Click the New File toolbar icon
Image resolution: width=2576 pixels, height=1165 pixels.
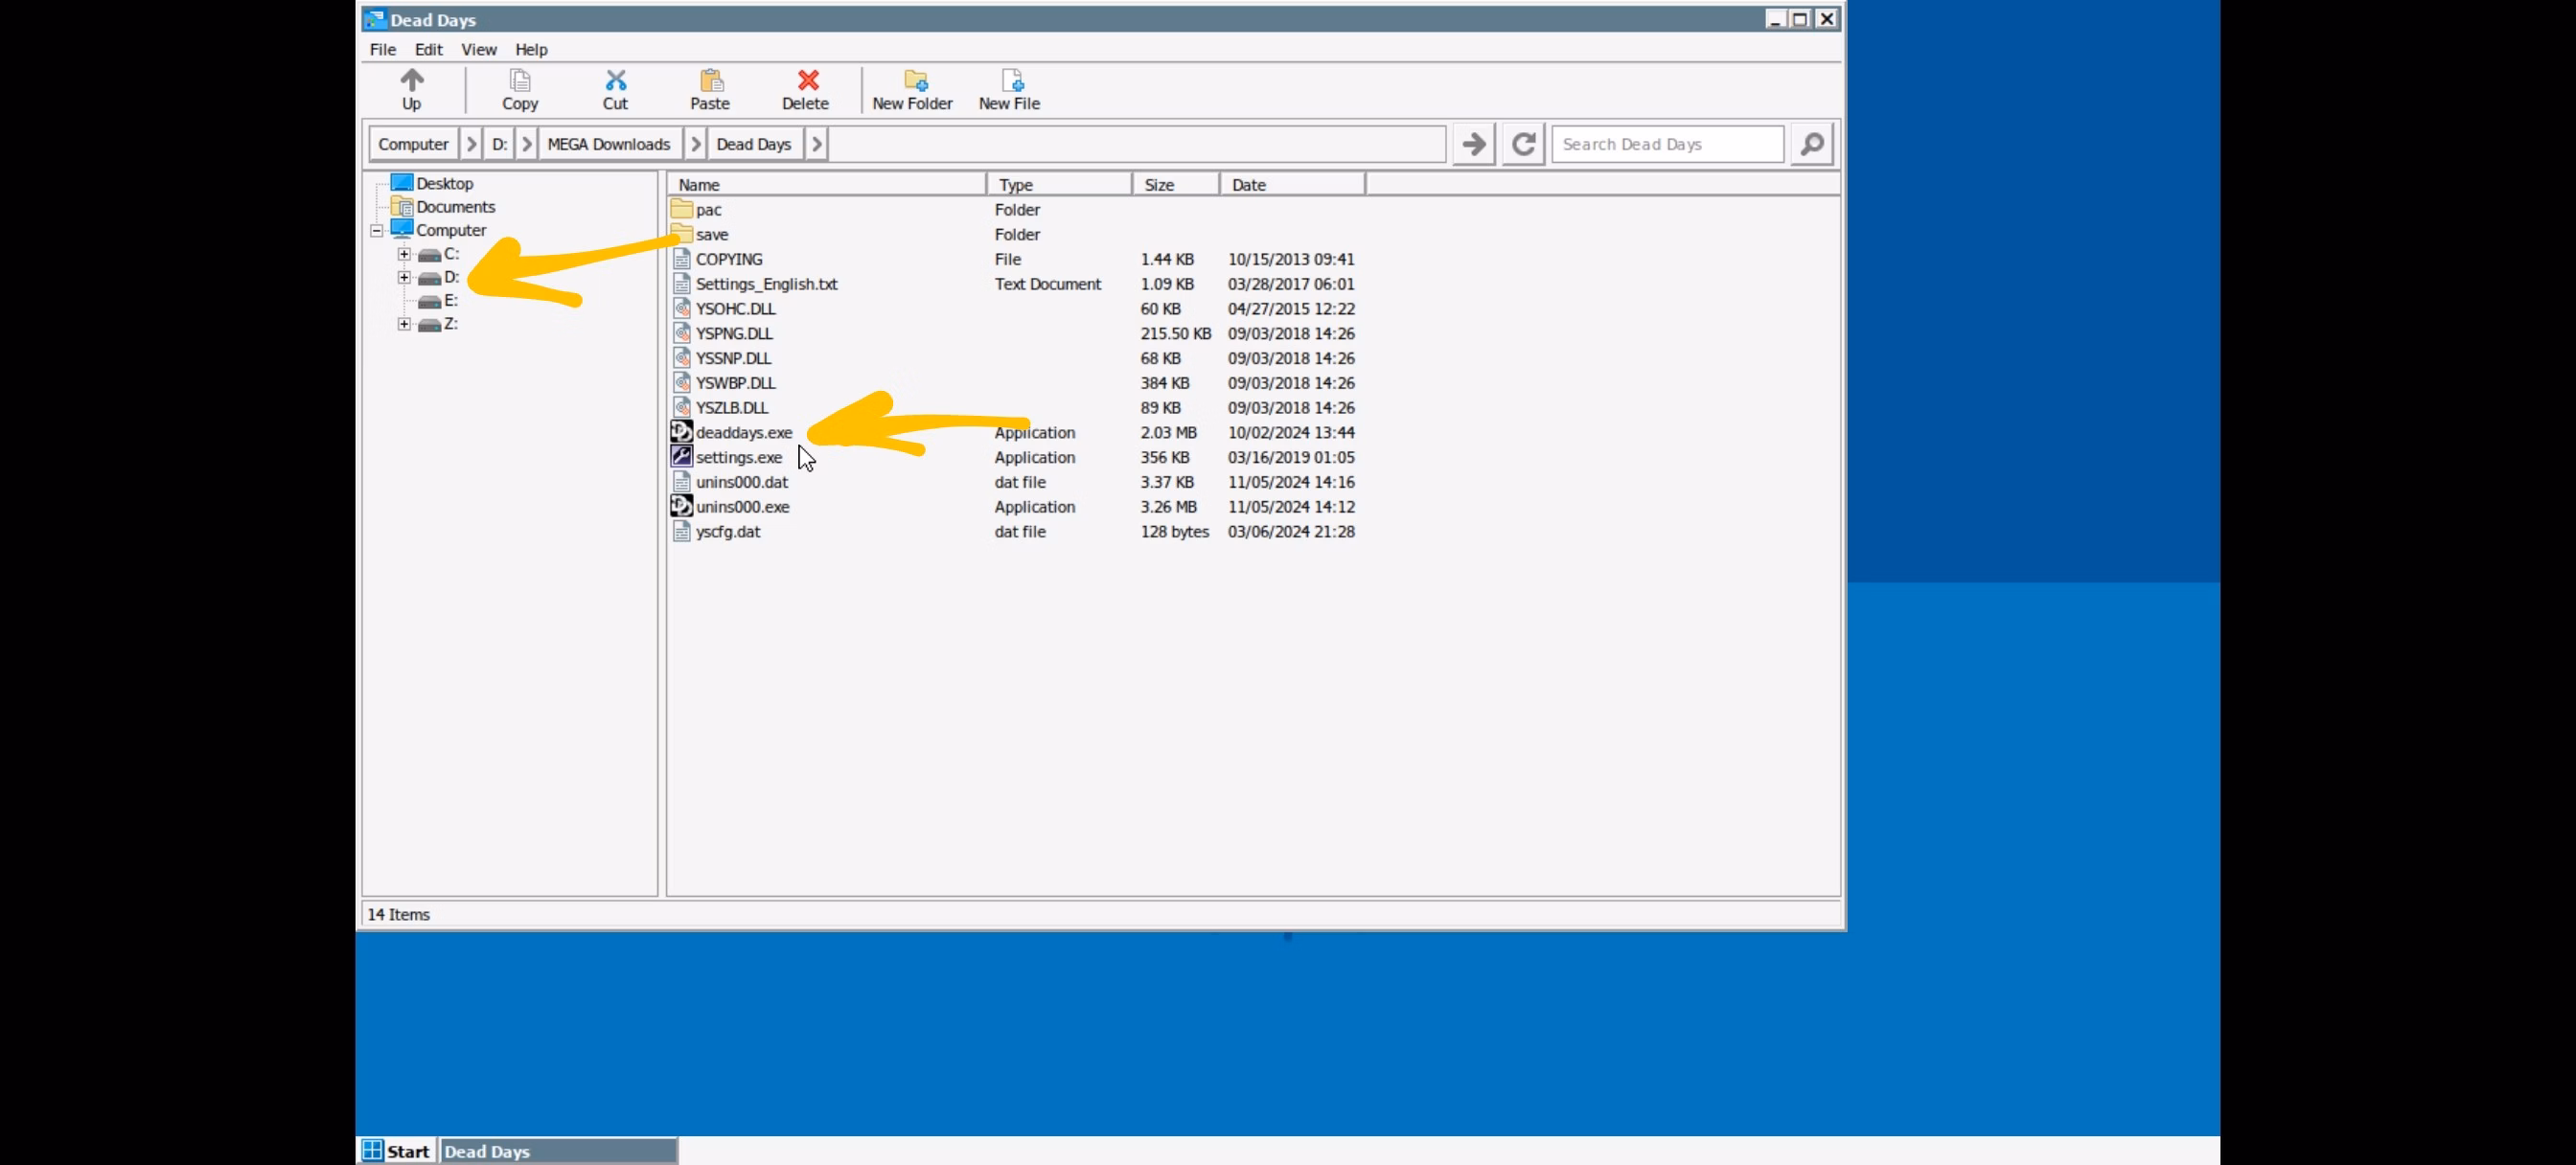tap(1010, 80)
